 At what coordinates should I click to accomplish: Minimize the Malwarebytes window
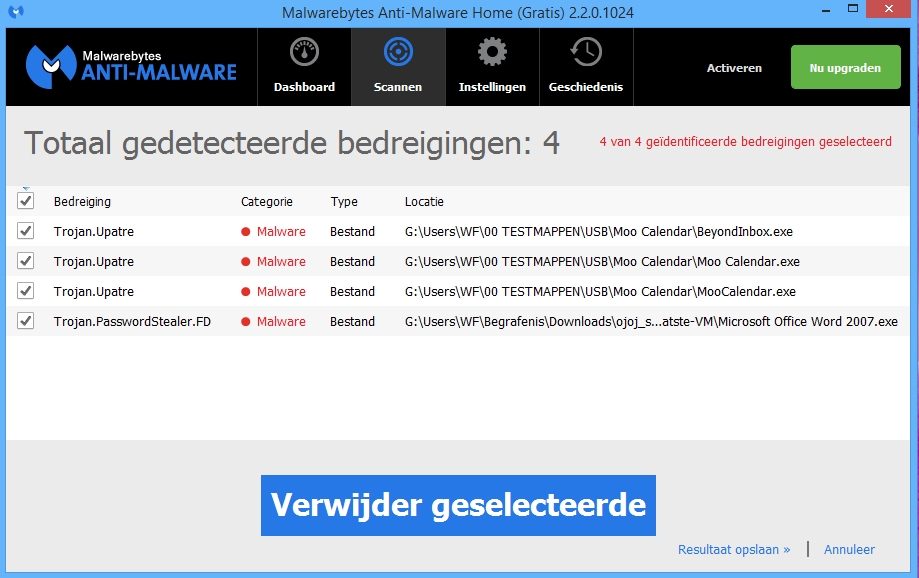coord(826,10)
